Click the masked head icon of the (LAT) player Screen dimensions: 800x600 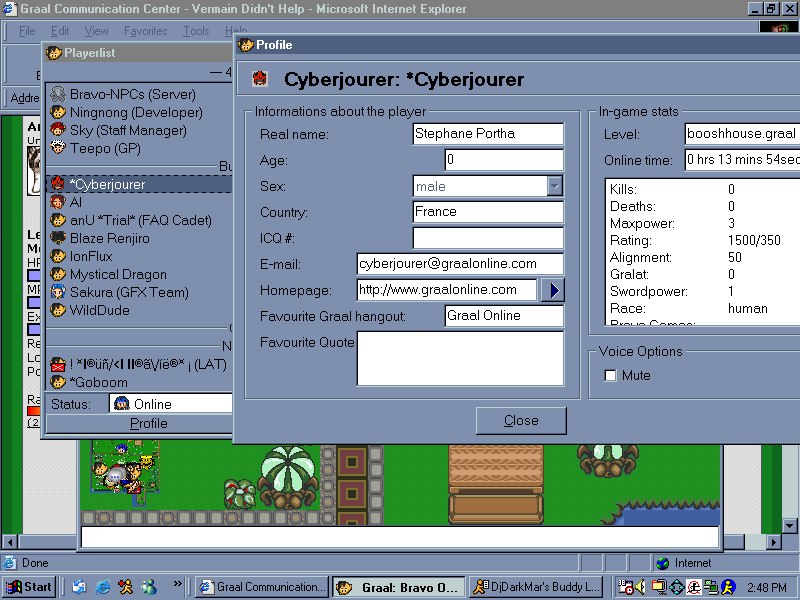coord(58,364)
